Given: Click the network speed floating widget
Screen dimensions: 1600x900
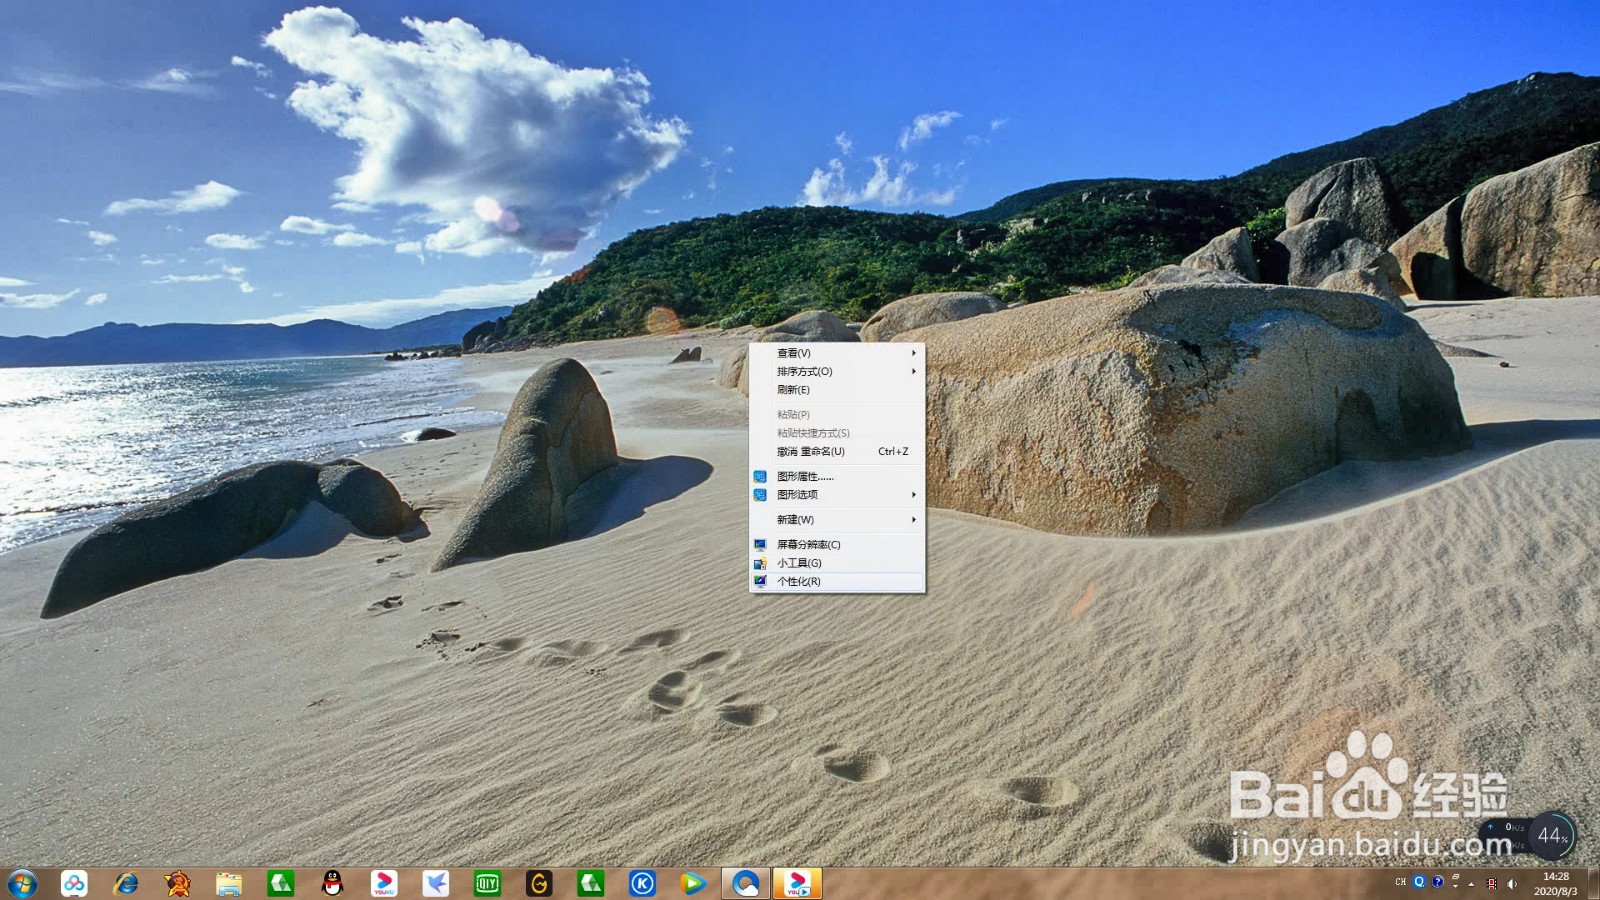Looking at the screenshot, I should [1505, 836].
